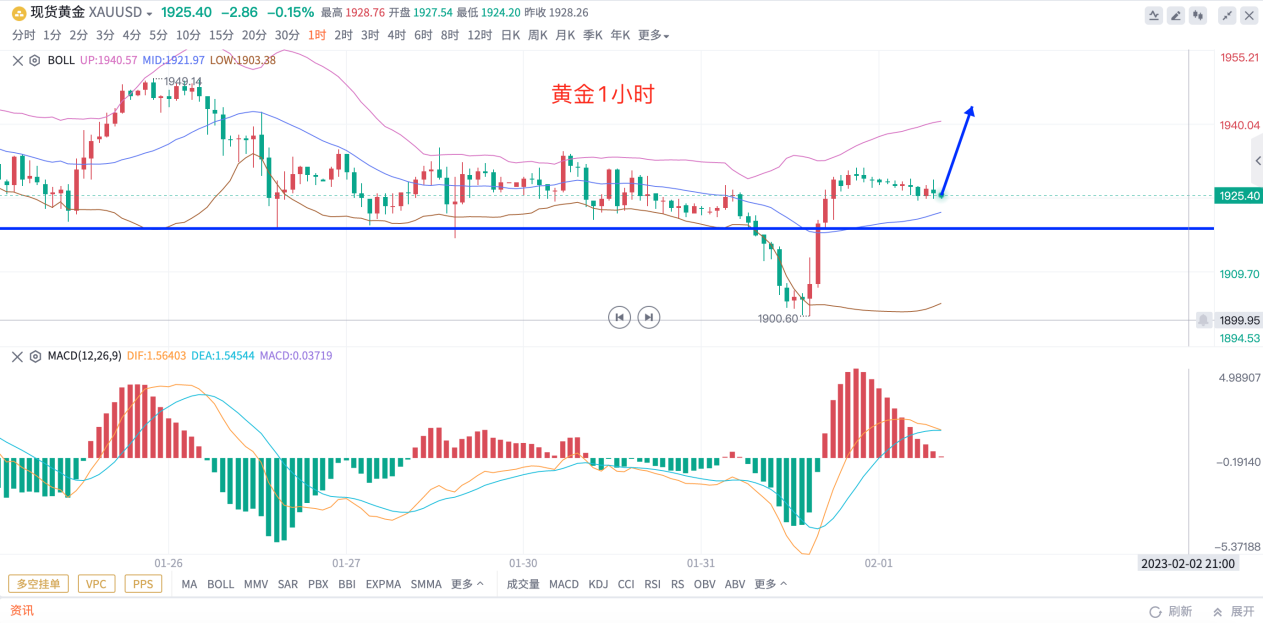Open MACD indicator settings hexagon

click(x=34, y=355)
